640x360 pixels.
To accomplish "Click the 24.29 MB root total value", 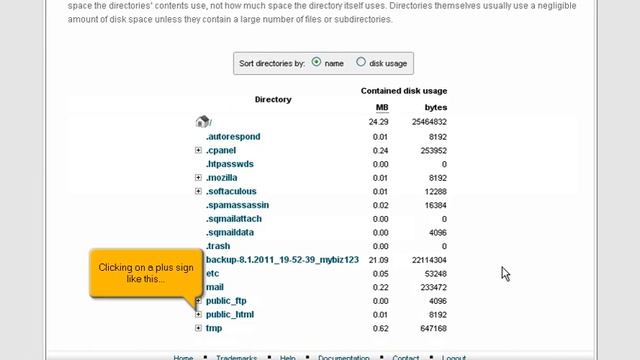I will pos(378,122).
